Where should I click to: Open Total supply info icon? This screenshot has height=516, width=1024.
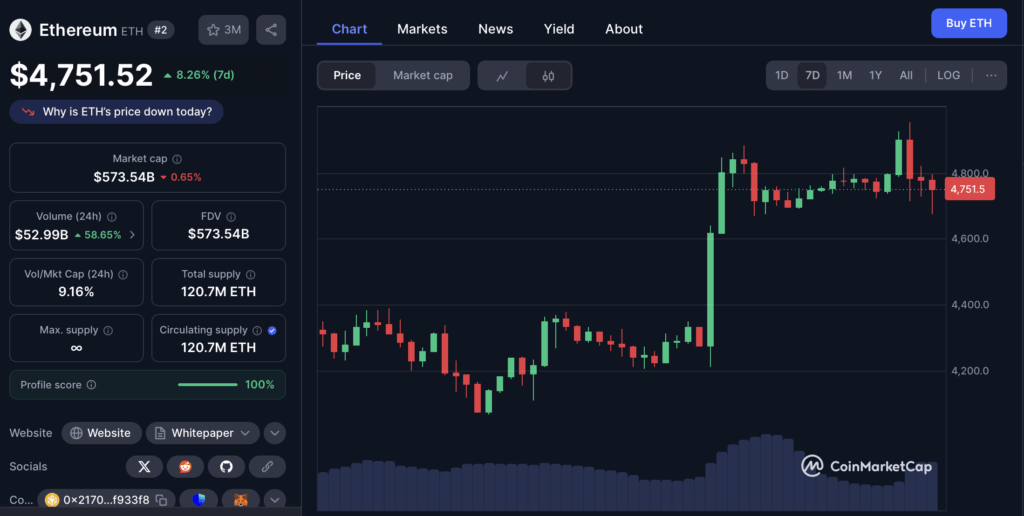(251, 274)
